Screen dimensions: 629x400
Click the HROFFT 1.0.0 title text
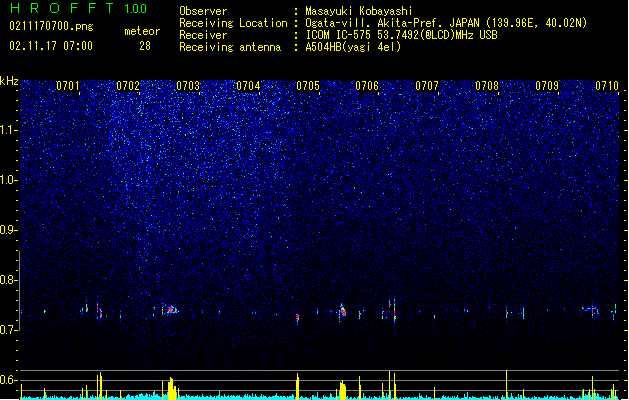tap(79, 8)
